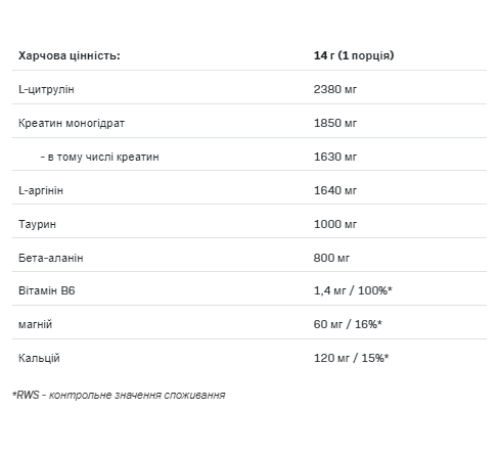Click the '120 мг / 15%*' Кальцій value
The width and height of the screenshot is (500, 450).
click(351, 358)
